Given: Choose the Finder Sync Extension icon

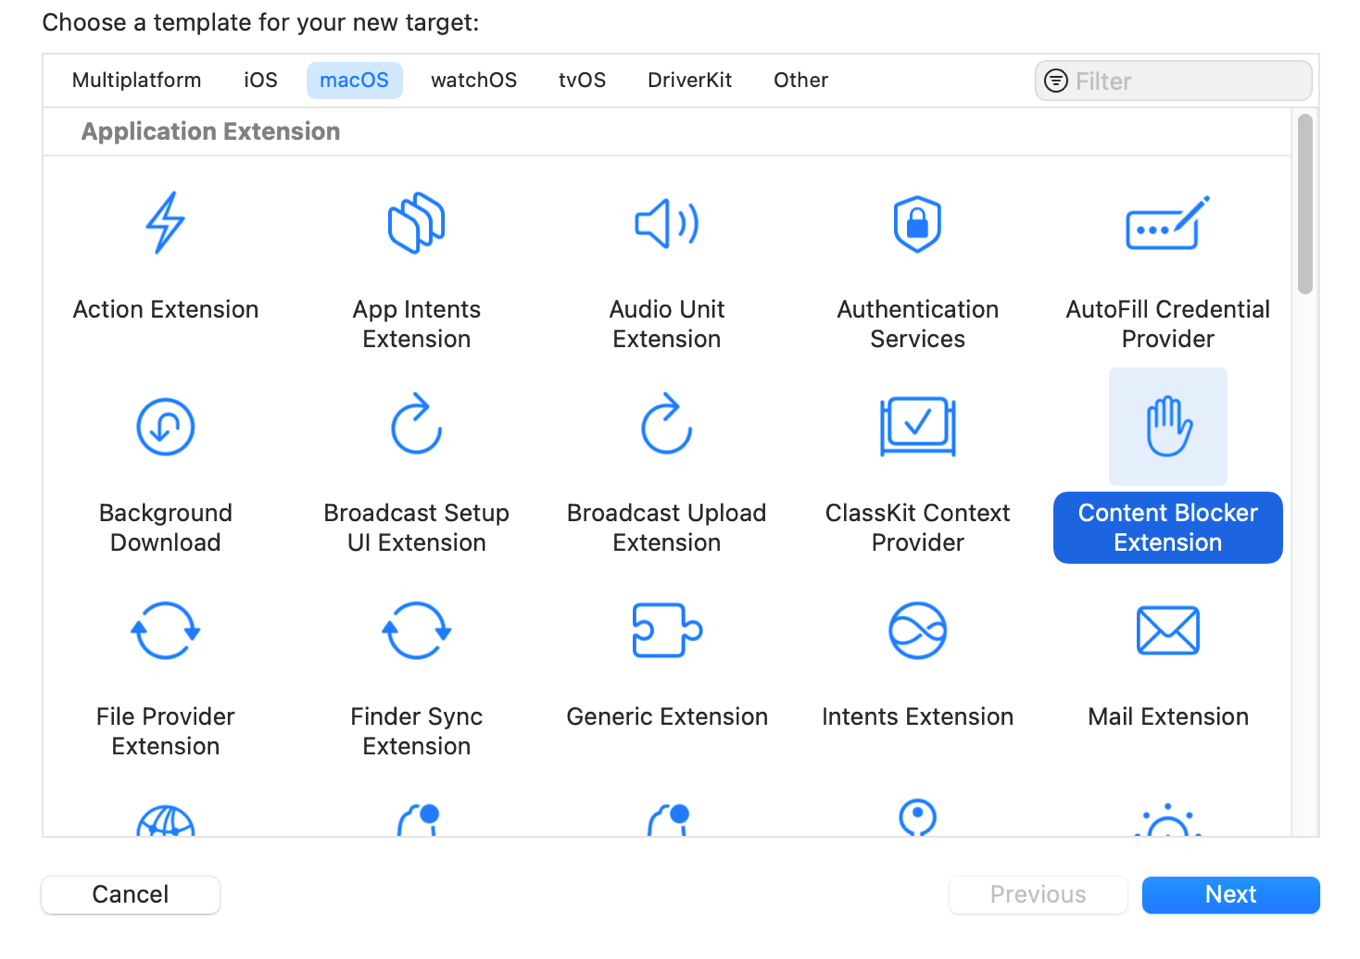Looking at the screenshot, I should pyautogui.click(x=416, y=631).
